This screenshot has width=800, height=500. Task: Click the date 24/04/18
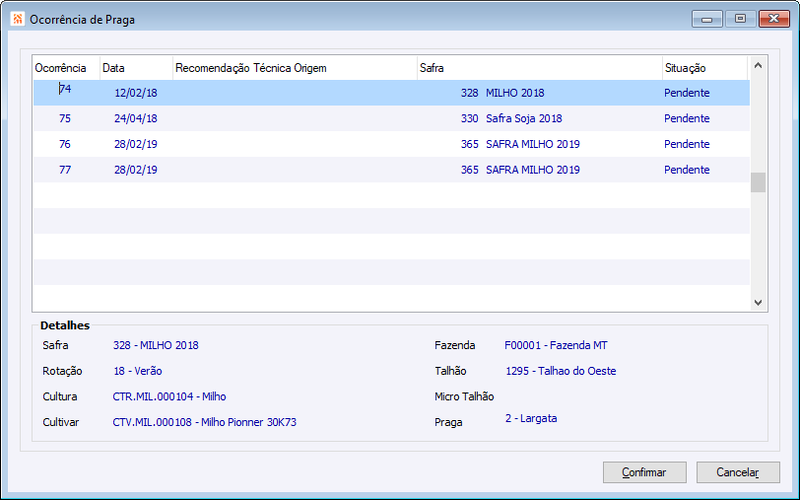[136, 118]
